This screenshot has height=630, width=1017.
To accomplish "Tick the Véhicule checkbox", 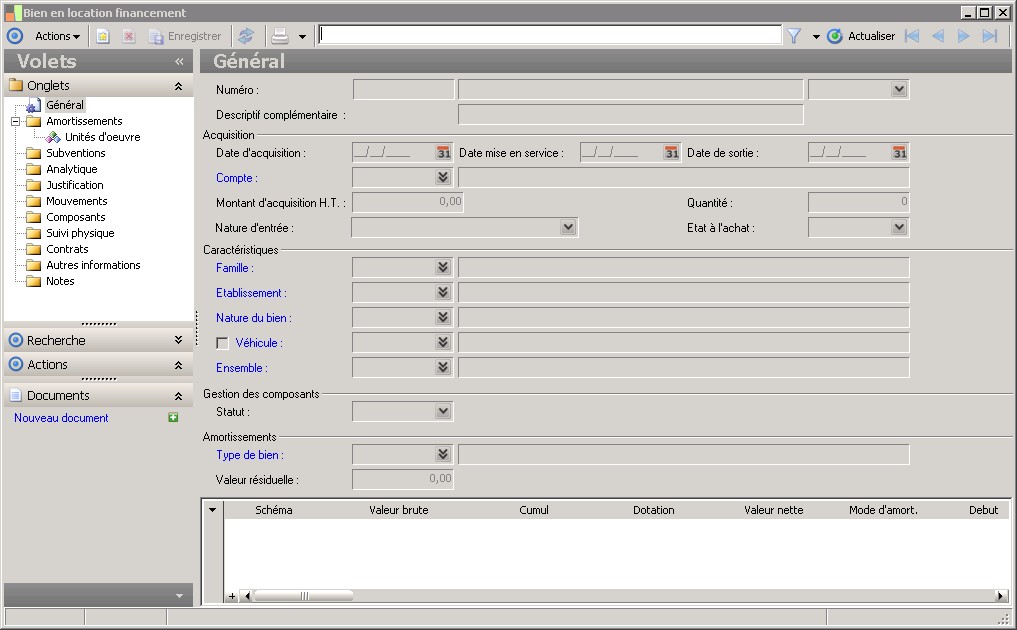I will click(223, 343).
